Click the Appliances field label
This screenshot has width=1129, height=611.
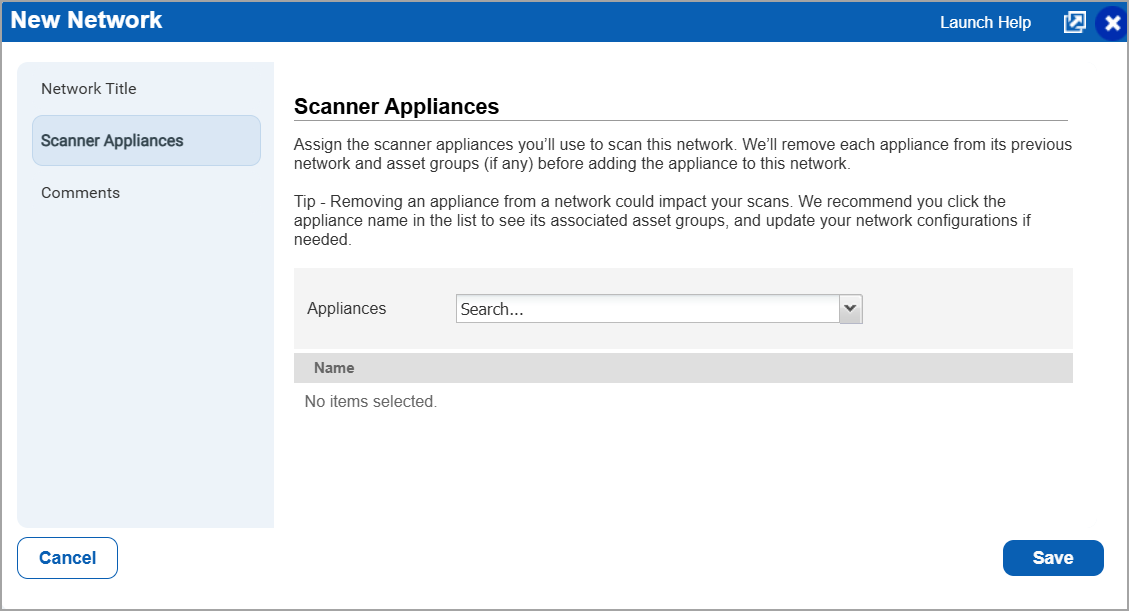[x=346, y=308]
